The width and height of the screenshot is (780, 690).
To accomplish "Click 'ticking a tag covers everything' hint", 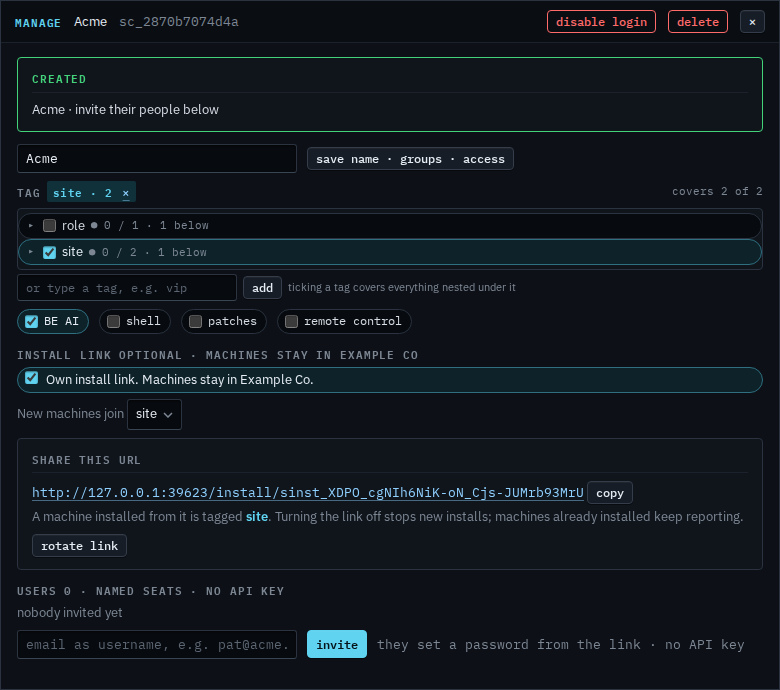I will click(x=401, y=288).
